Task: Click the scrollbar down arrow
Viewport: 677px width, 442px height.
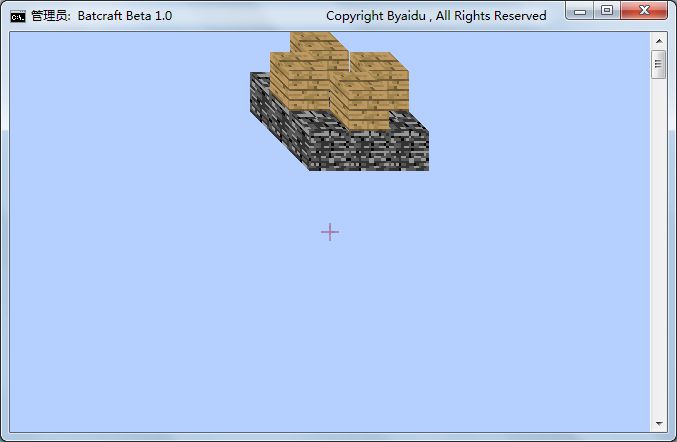Action: click(x=659, y=423)
